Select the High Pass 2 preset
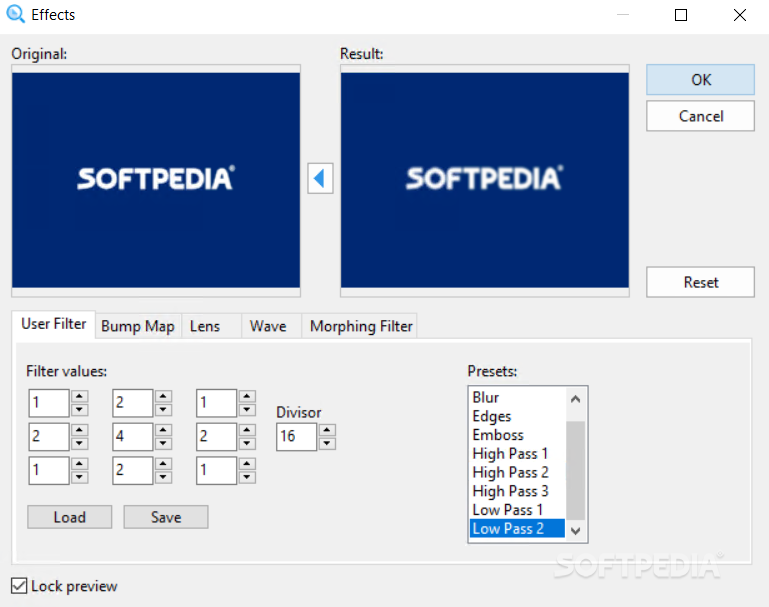Screen dimensions: 769x607 click(x=517, y=472)
